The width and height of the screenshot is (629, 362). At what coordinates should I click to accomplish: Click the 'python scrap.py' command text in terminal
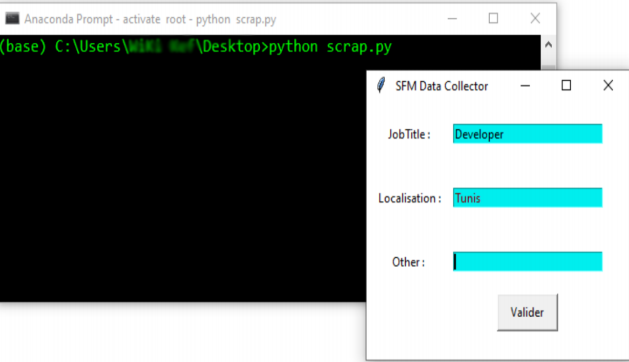(x=330, y=47)
